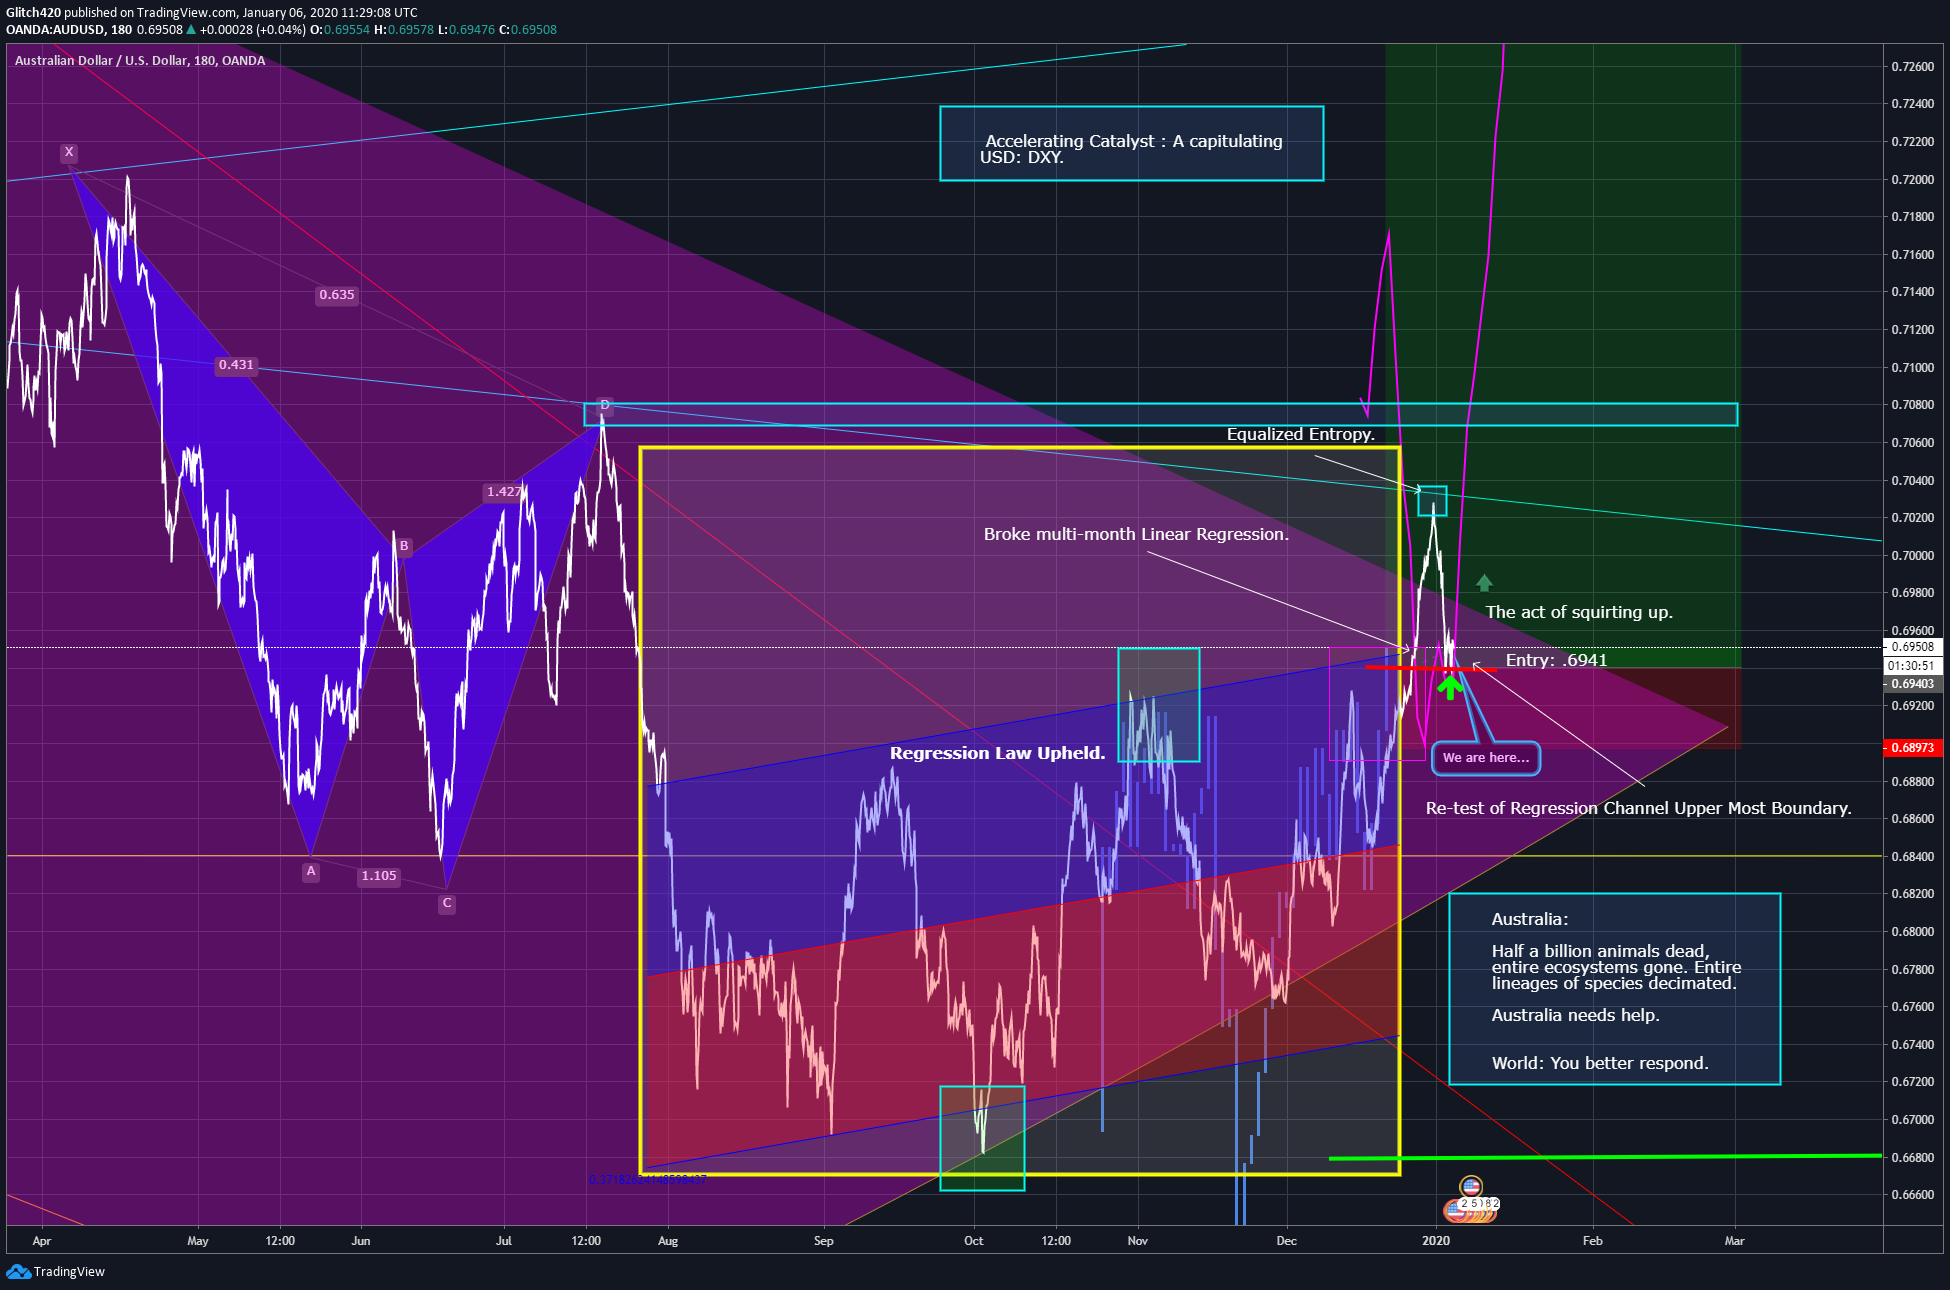Select the 'Broke multi-month Linear Regression.' annotation
The image size is (1950, 1290).
click(x=1136, y=534)
